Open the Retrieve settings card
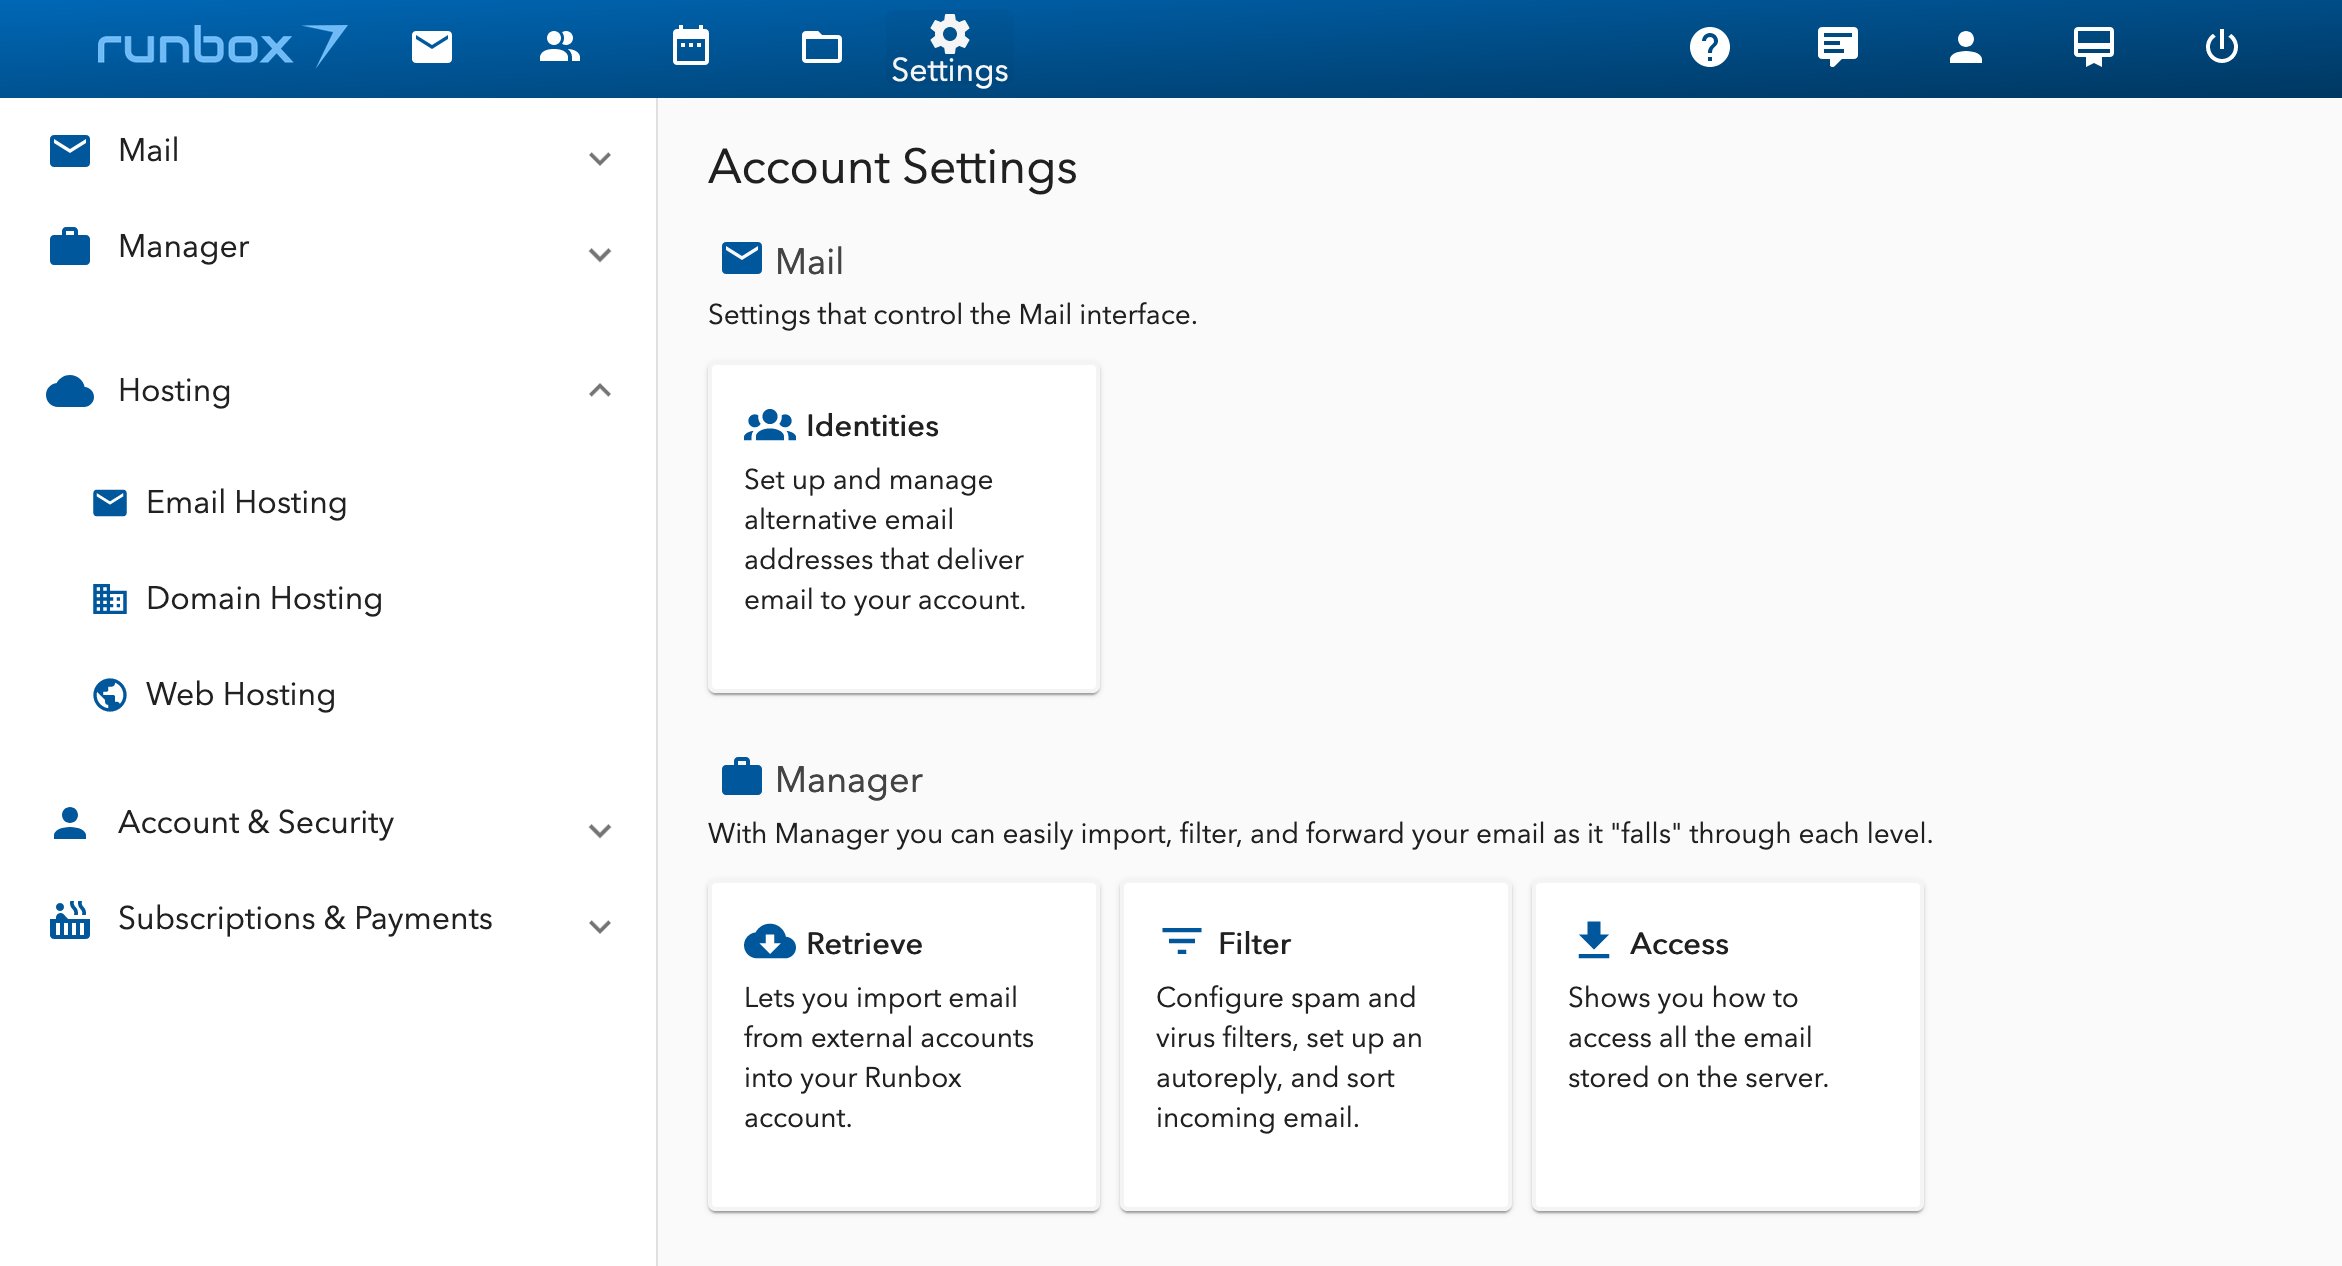The image size is (2342, 1266). coord(903,1045)
